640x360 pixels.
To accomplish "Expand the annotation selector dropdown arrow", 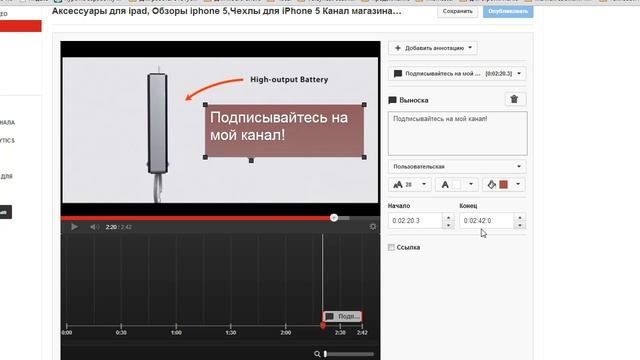I will point(519,73).
